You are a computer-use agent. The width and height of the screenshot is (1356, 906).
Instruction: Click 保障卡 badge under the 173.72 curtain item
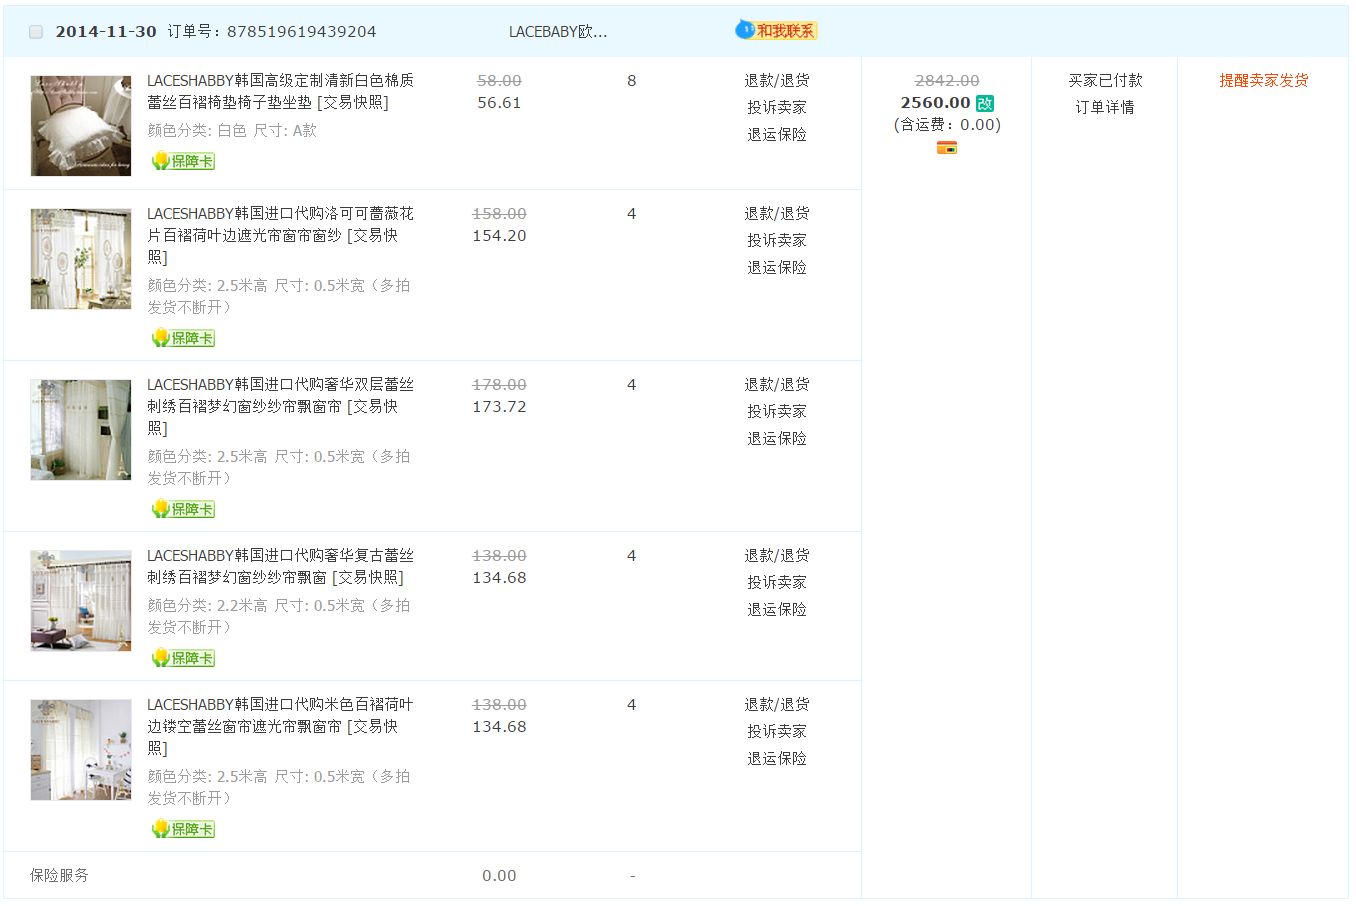point(184,509)
